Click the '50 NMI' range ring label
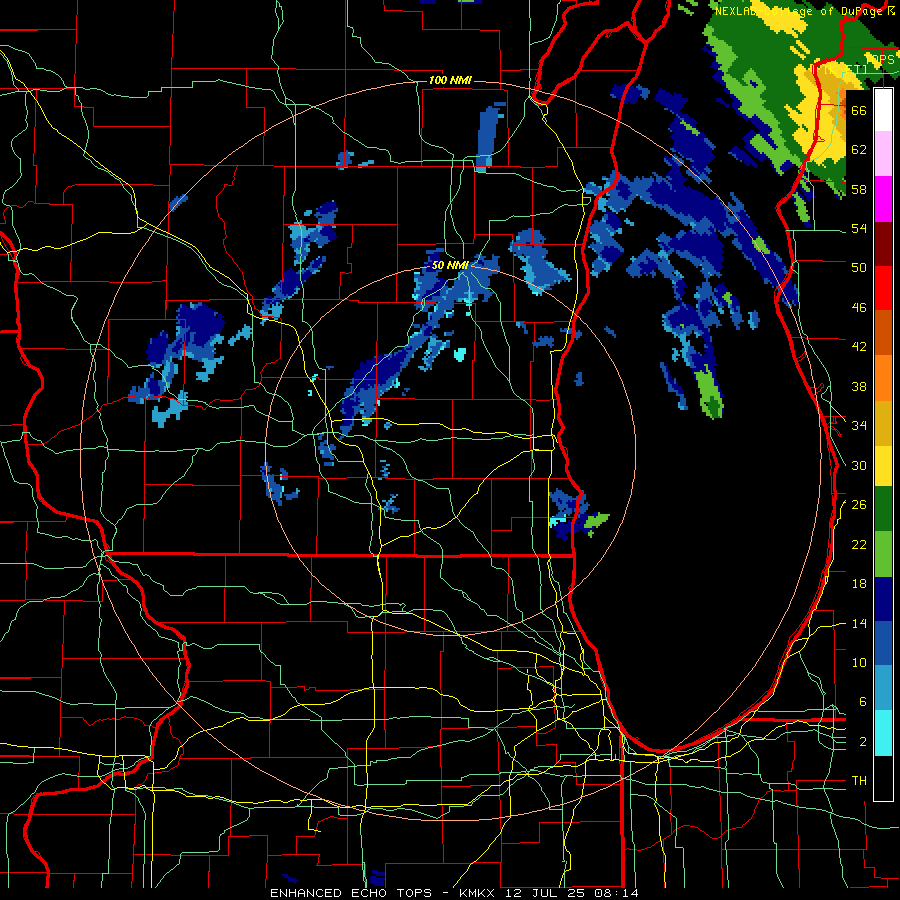Viewport: 900px width, 900px height. click(450, 266)
